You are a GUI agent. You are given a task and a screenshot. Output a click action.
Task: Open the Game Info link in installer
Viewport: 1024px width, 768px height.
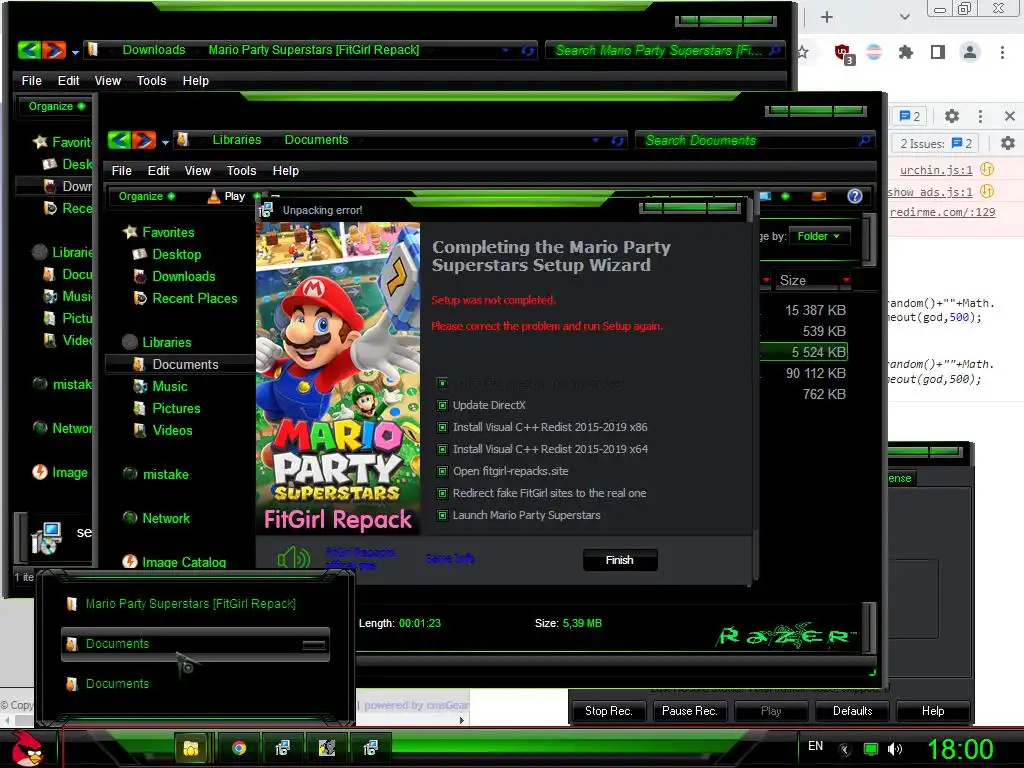click(x=449, y=558)
